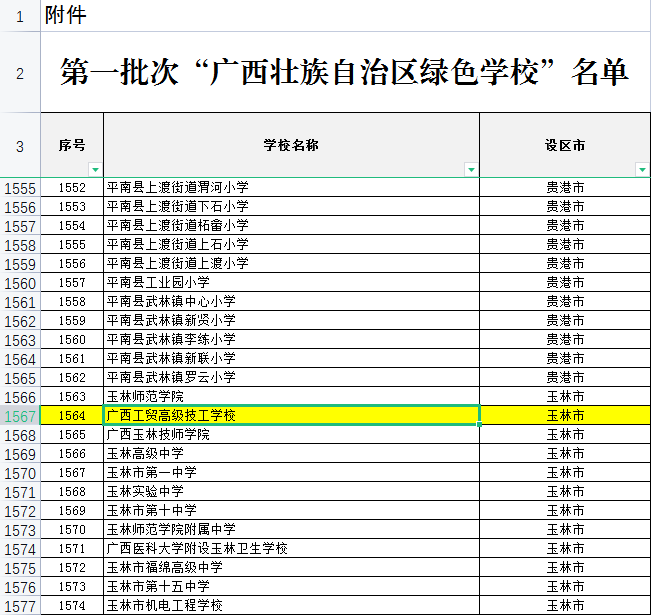This screenshot has height=615, width=651.
Task: Click the 学校名称 header cell
Action: point(290,146)
